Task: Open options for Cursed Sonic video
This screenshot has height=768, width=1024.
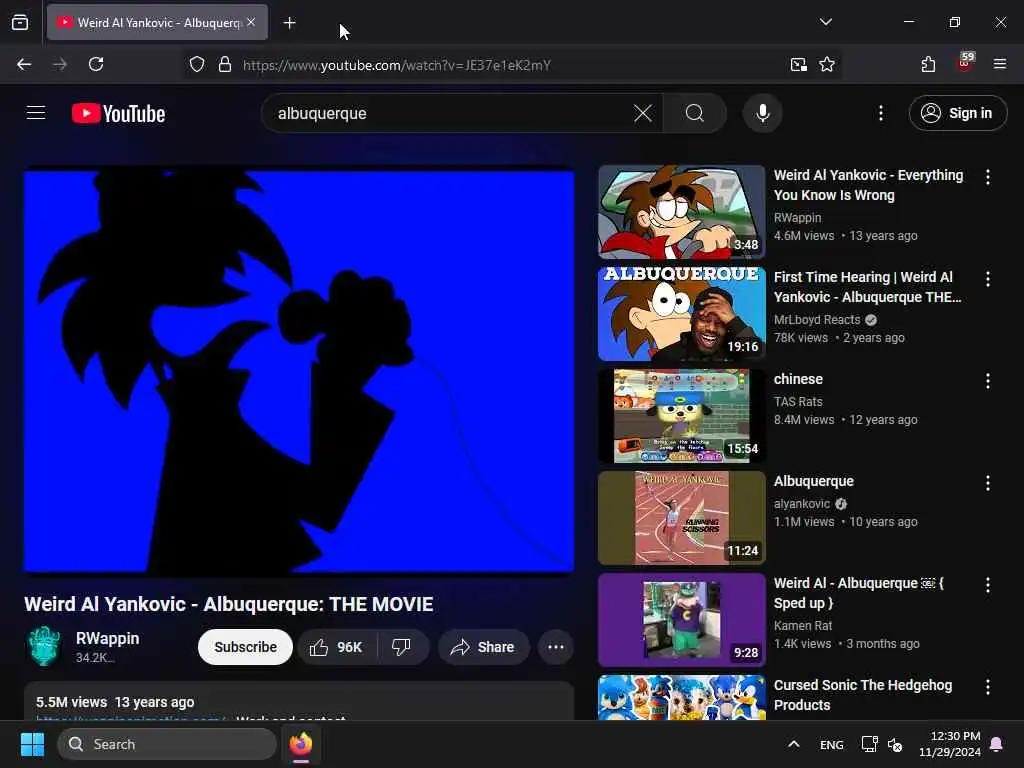Action: pyautogui.click(x=987, y=687)
